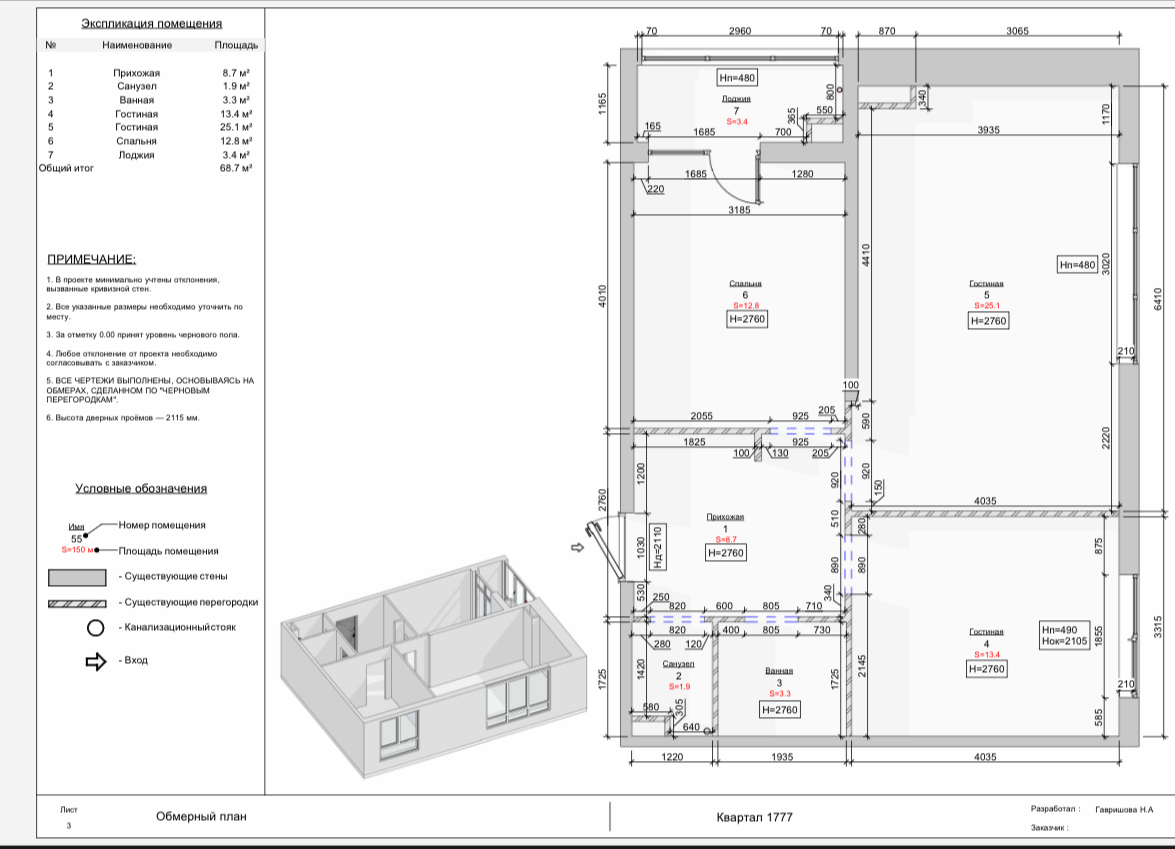Click the Гостиная 4 room label on the plan
The height and width of the screenshot is (849, 1175).
tap(986, 643)
